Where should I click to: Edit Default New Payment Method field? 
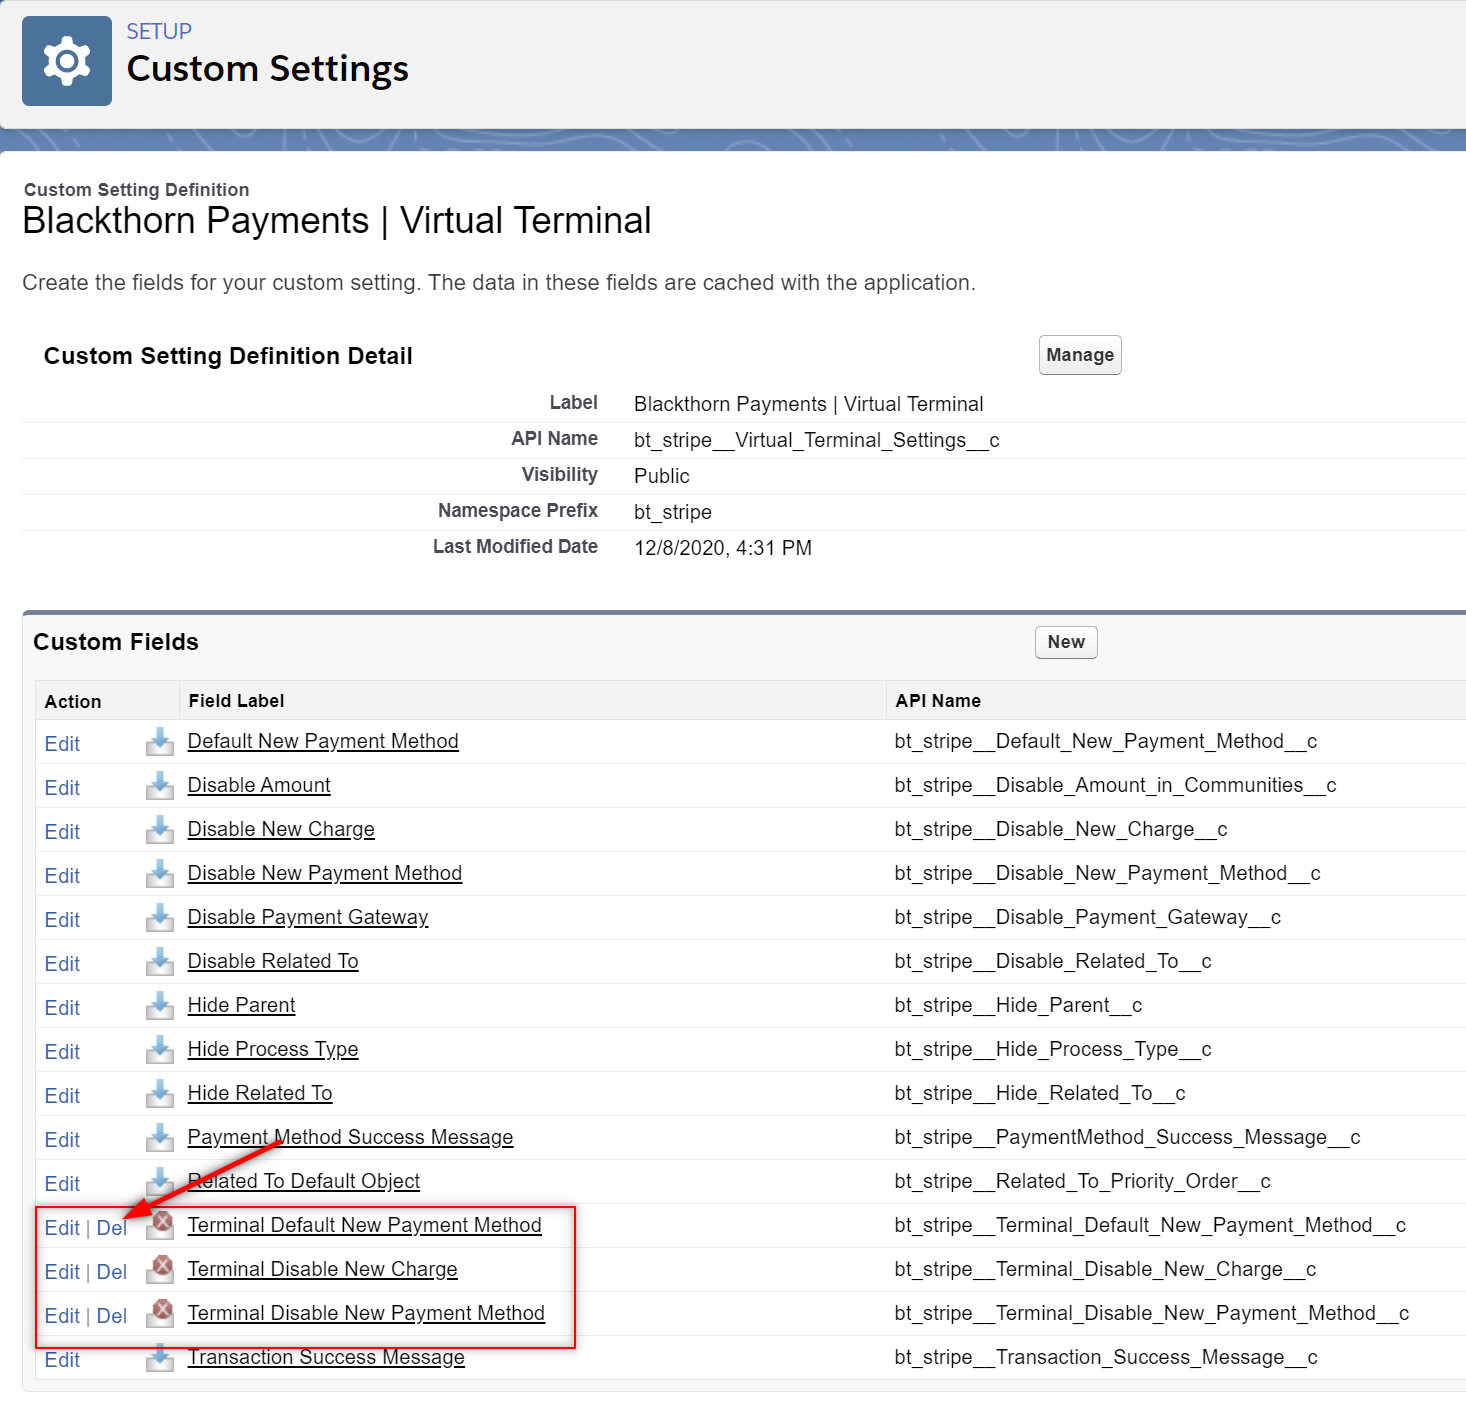point(62,744)
